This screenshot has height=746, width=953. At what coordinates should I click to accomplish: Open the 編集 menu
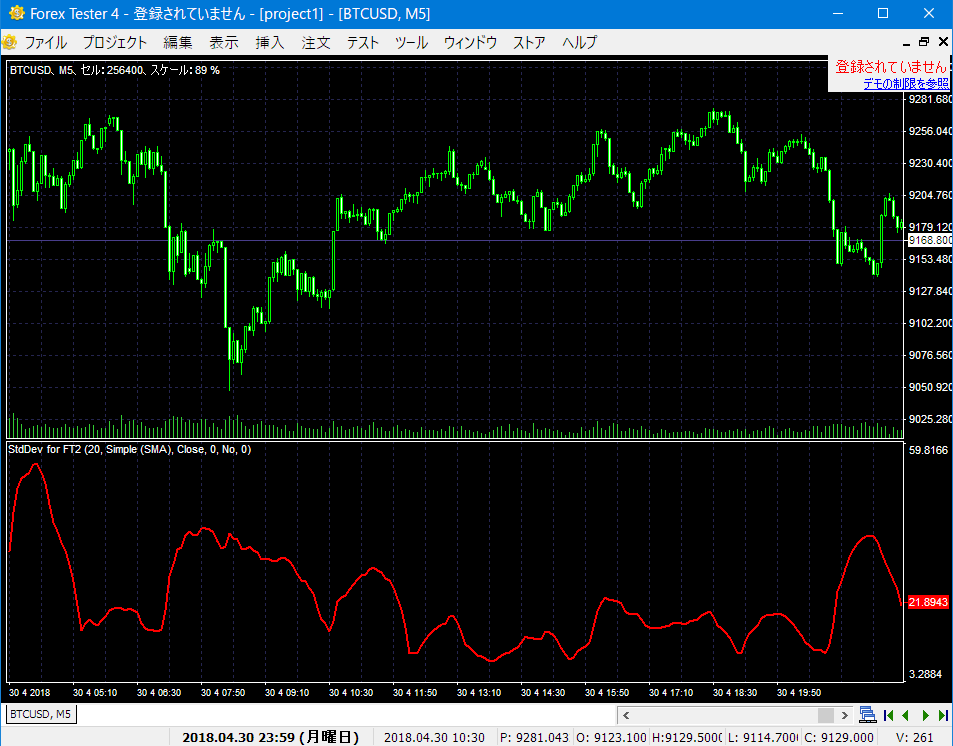point(177,43)
